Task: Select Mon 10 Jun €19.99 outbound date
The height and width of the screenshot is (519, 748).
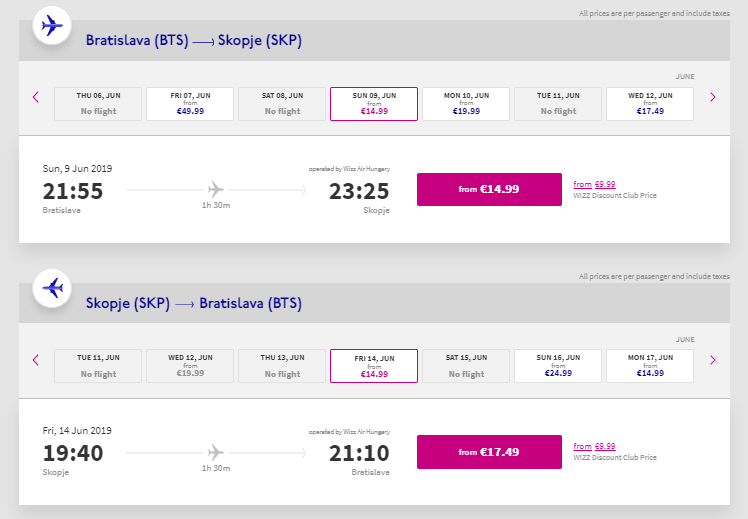Action: click(x=466, y=103)
